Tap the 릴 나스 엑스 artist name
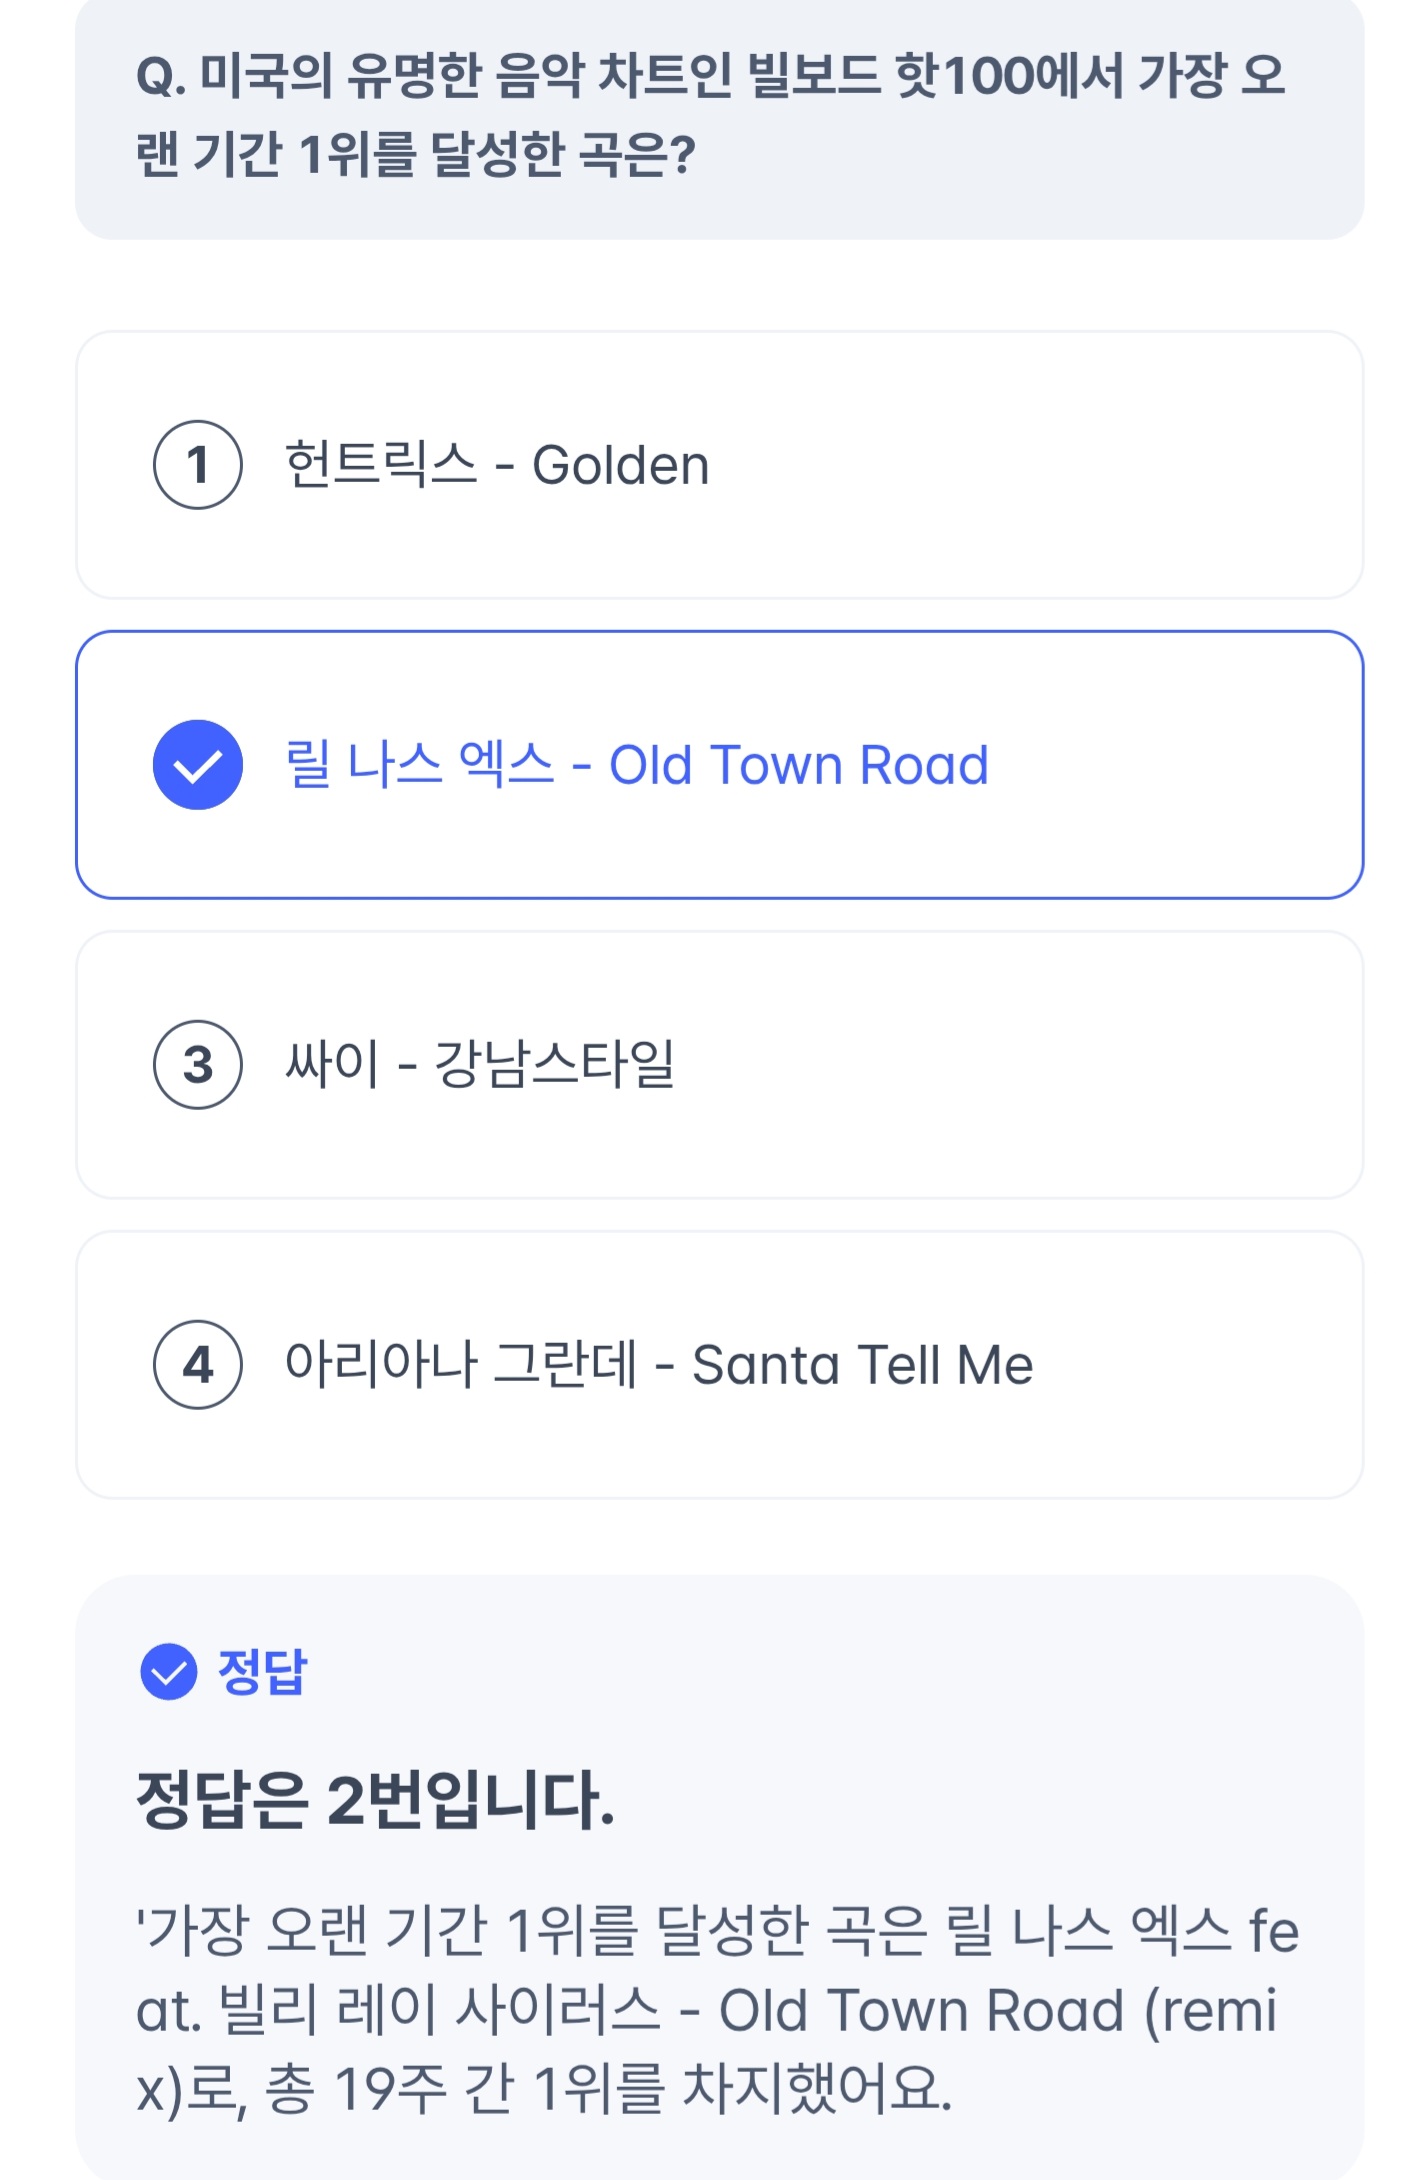The height and width of the screenshot is (2180, 1426). pyautogui.click(x=419, y=765)
